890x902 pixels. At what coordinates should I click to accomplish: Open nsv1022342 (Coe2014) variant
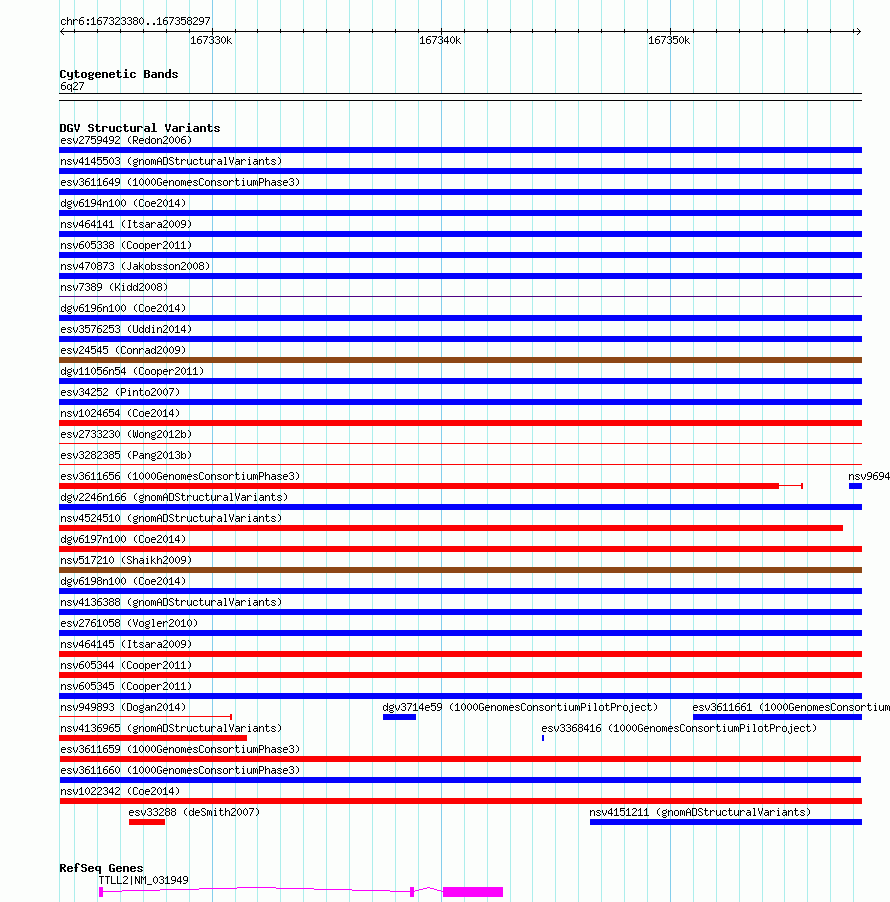120,792
